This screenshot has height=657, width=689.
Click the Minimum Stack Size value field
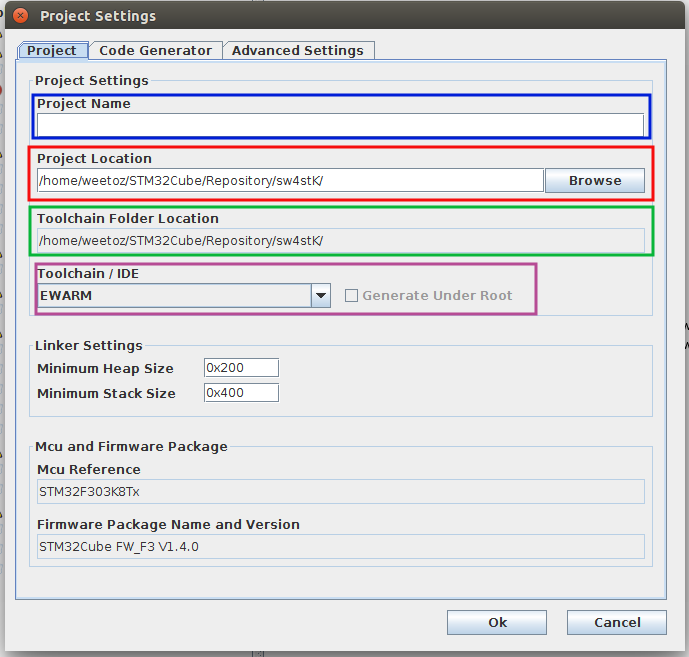(x=241, y=393)
